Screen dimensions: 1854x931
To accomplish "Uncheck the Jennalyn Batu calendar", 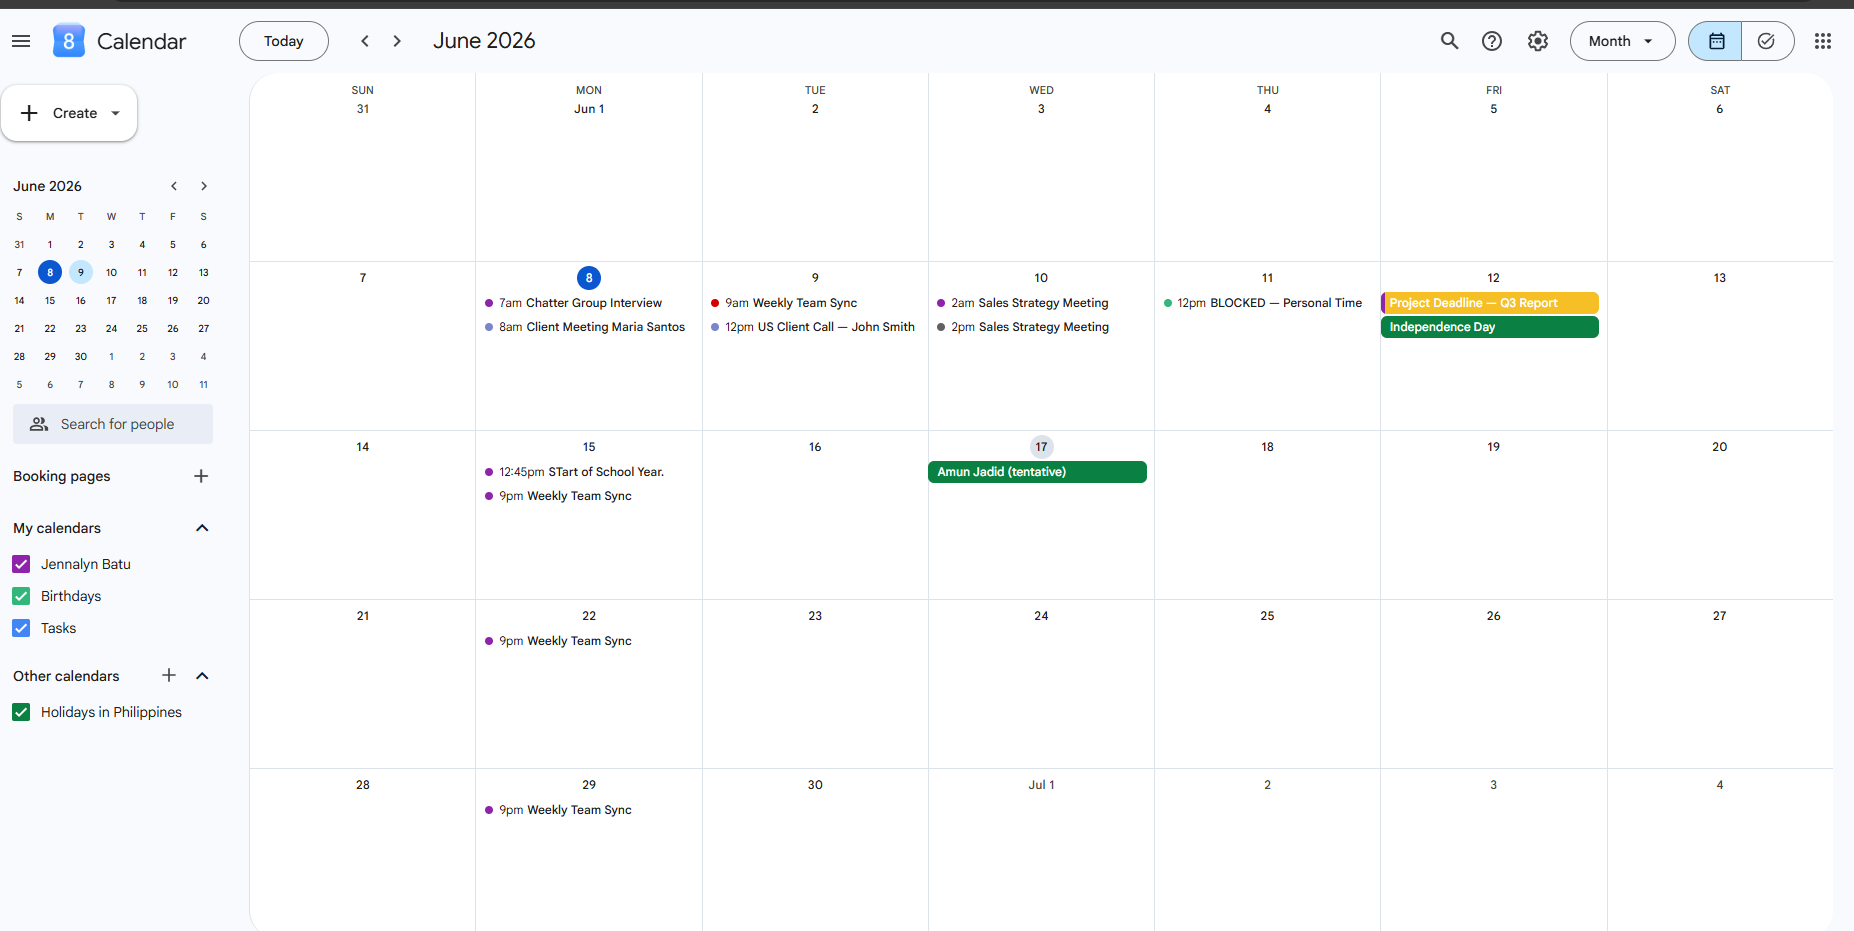I will click(21, 564).
